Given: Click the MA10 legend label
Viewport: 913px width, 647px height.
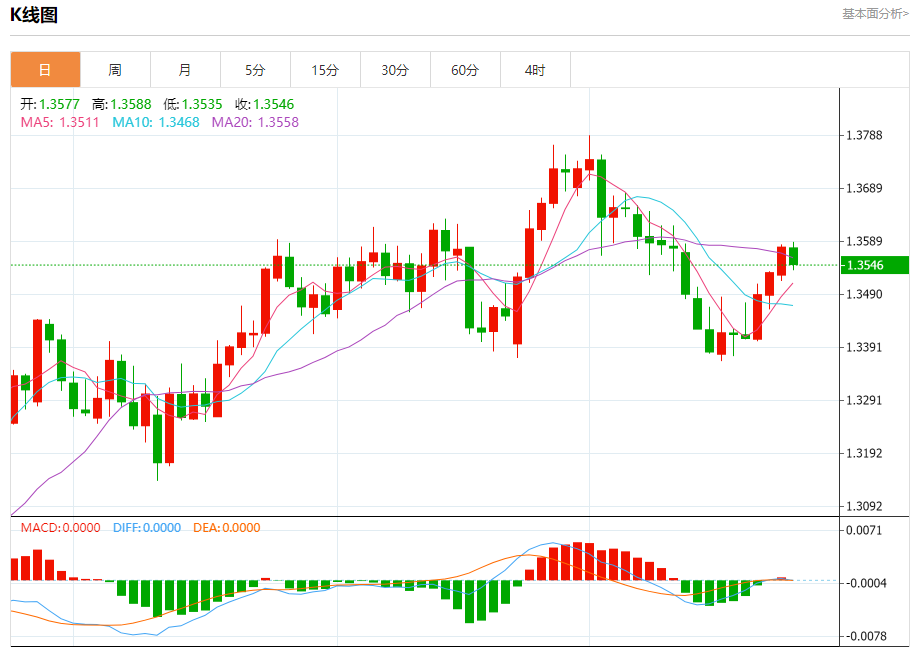Looking at the screenshot, I should 156,122.
